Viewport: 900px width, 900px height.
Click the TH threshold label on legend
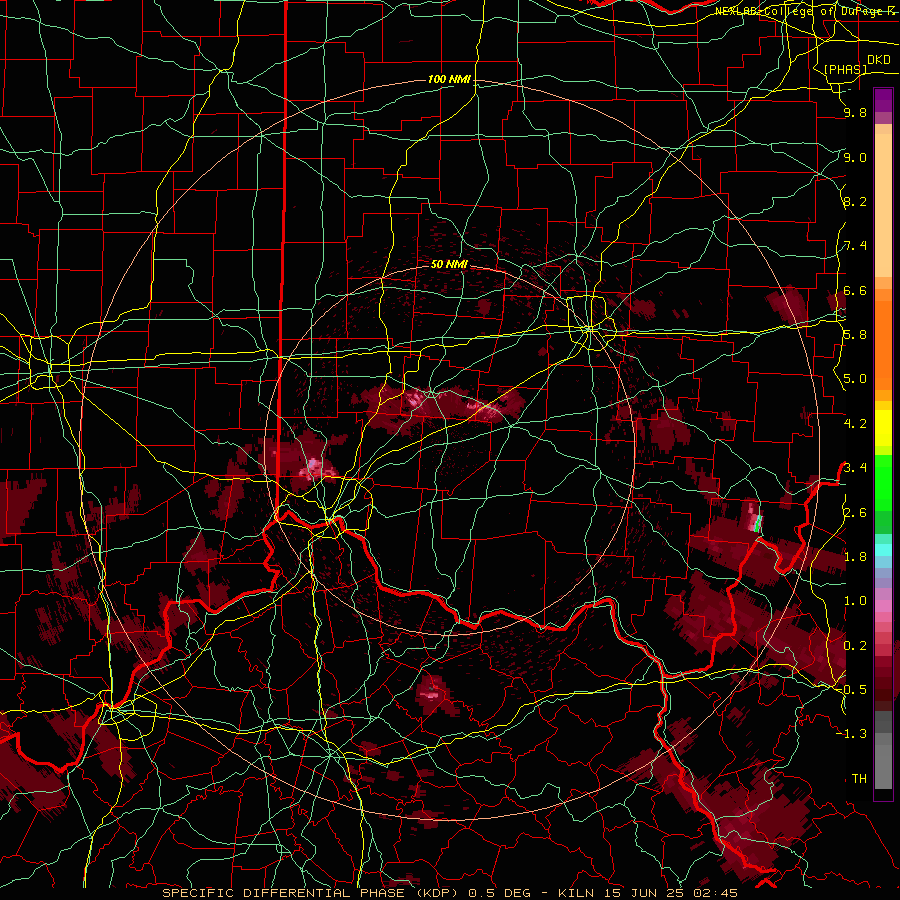click(x=859, y=779)
